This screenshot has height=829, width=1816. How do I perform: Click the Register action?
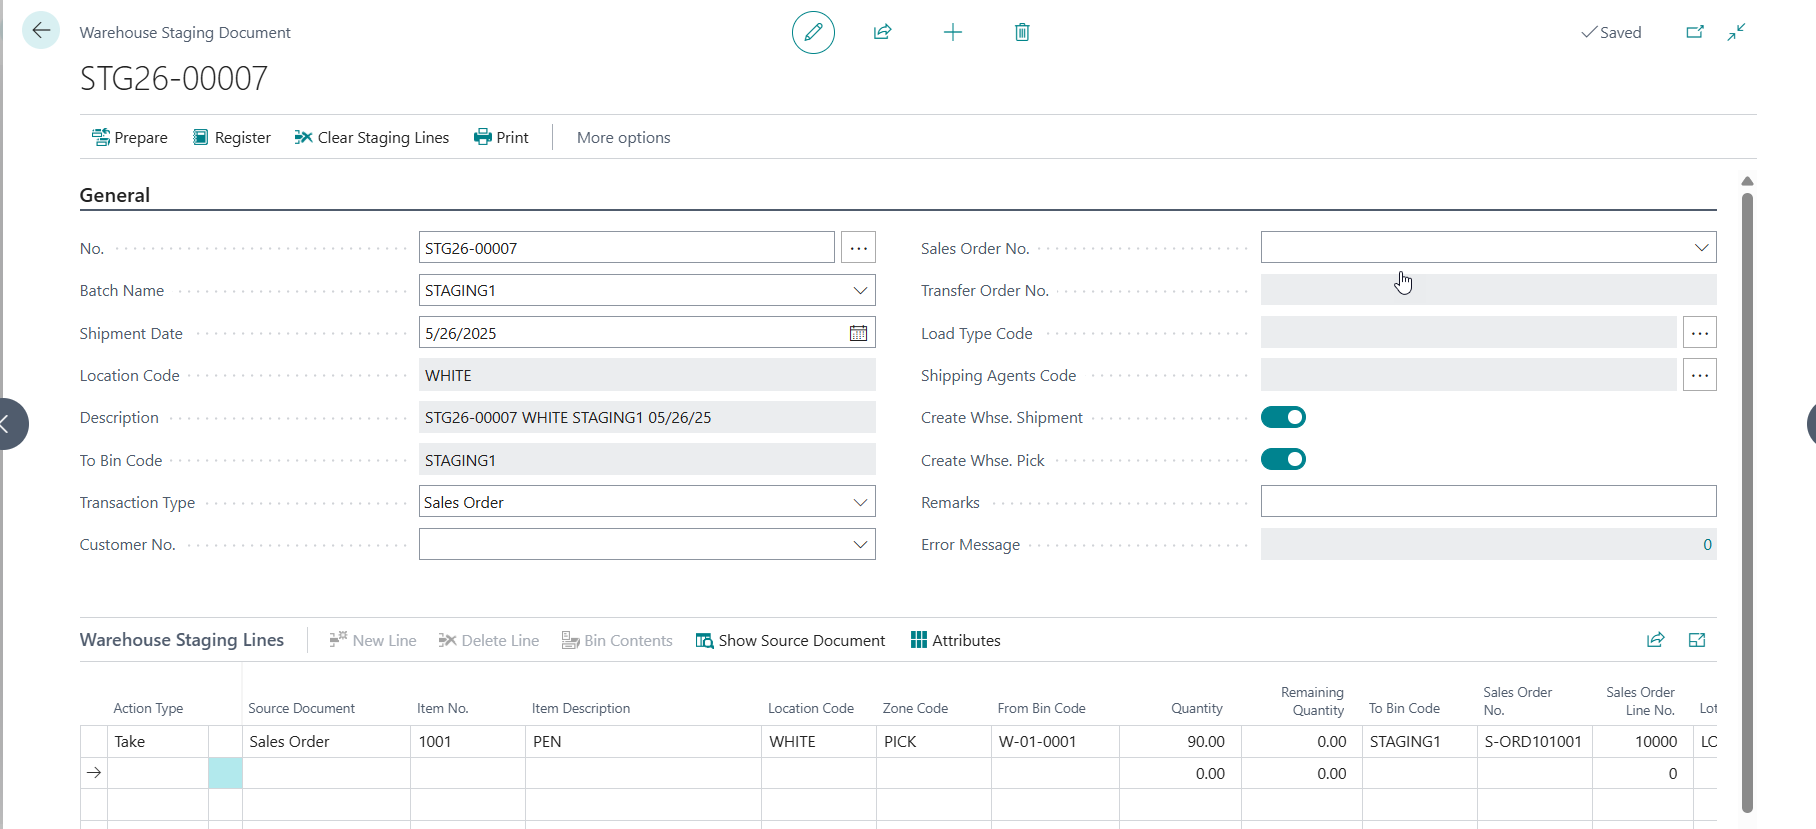(x=231, y=137)
